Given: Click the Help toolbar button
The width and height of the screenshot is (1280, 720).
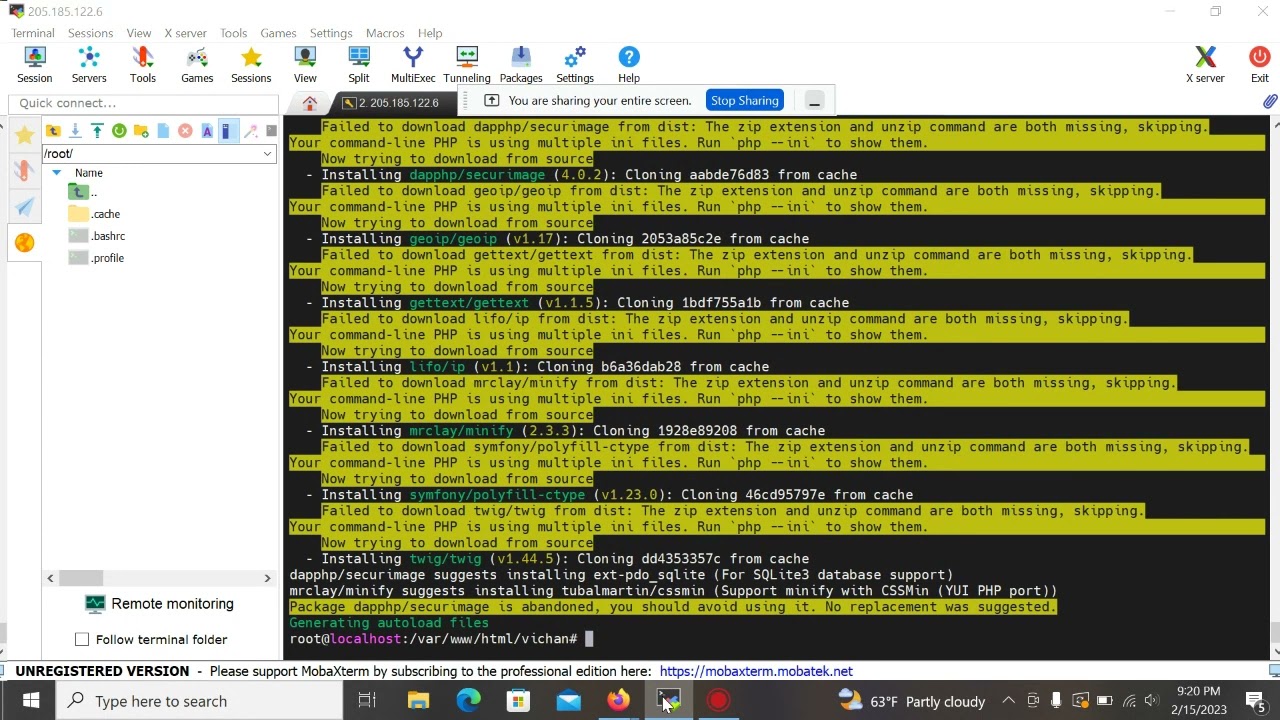Looking at the screenshot, I should (629, 65).
